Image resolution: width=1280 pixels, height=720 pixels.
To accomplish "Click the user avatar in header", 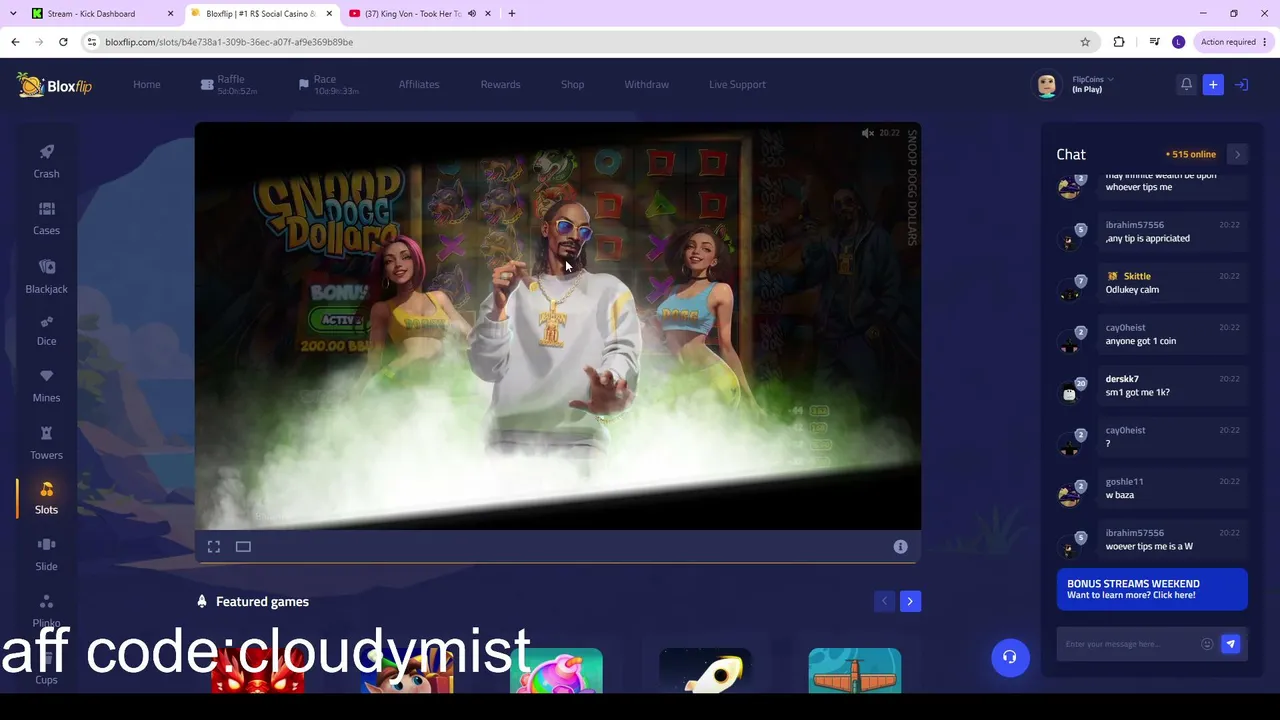I will click(x=1047, y=85).
